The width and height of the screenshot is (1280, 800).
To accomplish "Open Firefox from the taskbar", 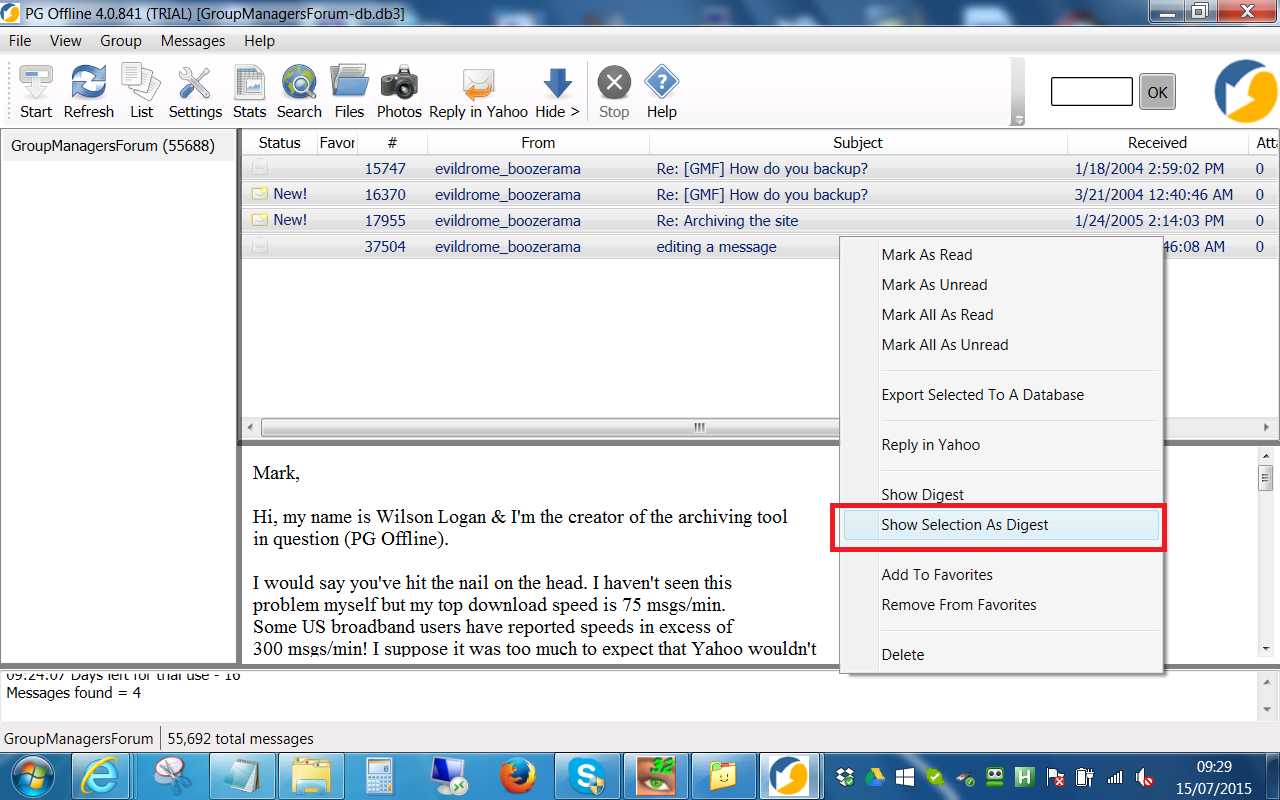I will pyautogui.click(x=518, y=776).
